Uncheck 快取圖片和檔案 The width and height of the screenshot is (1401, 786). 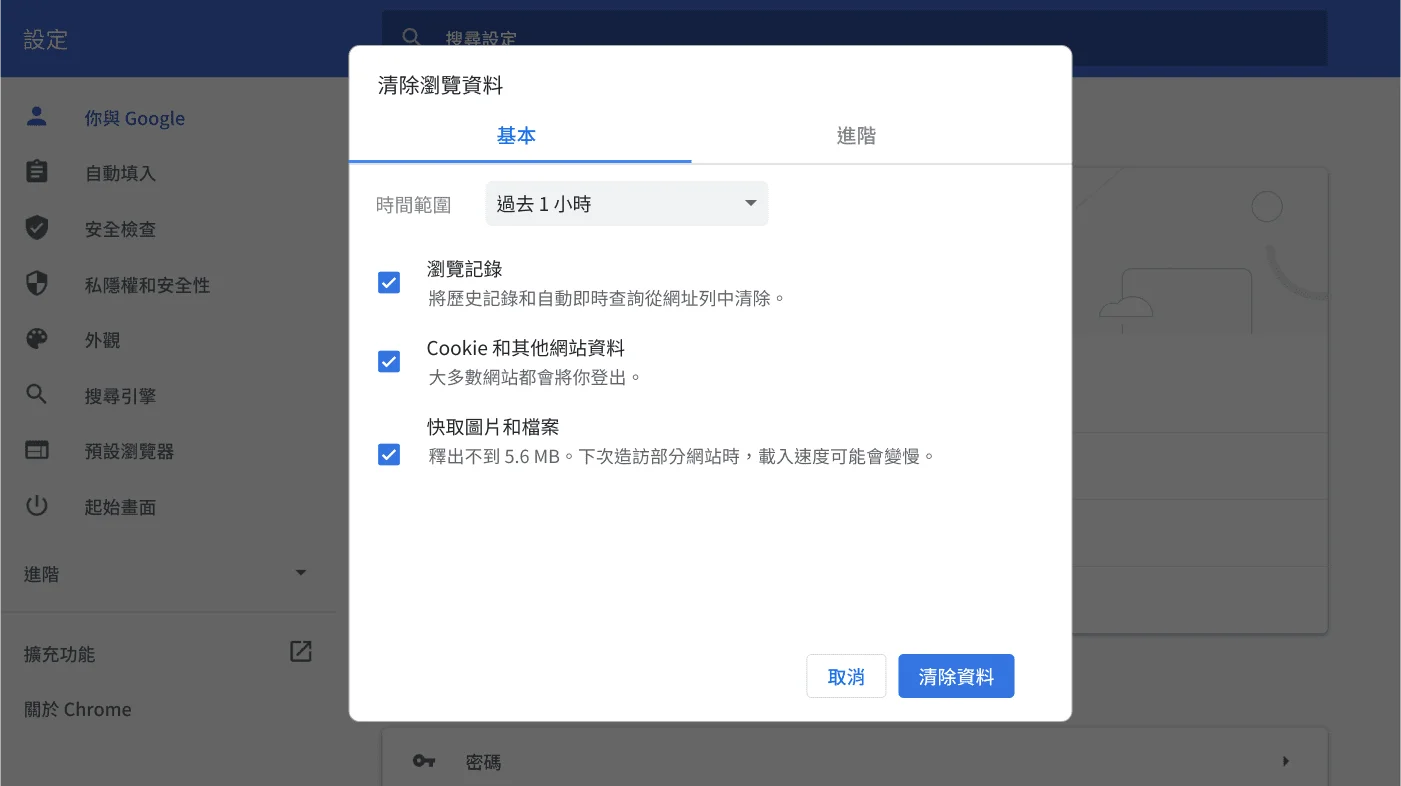(x=389, y=454)
